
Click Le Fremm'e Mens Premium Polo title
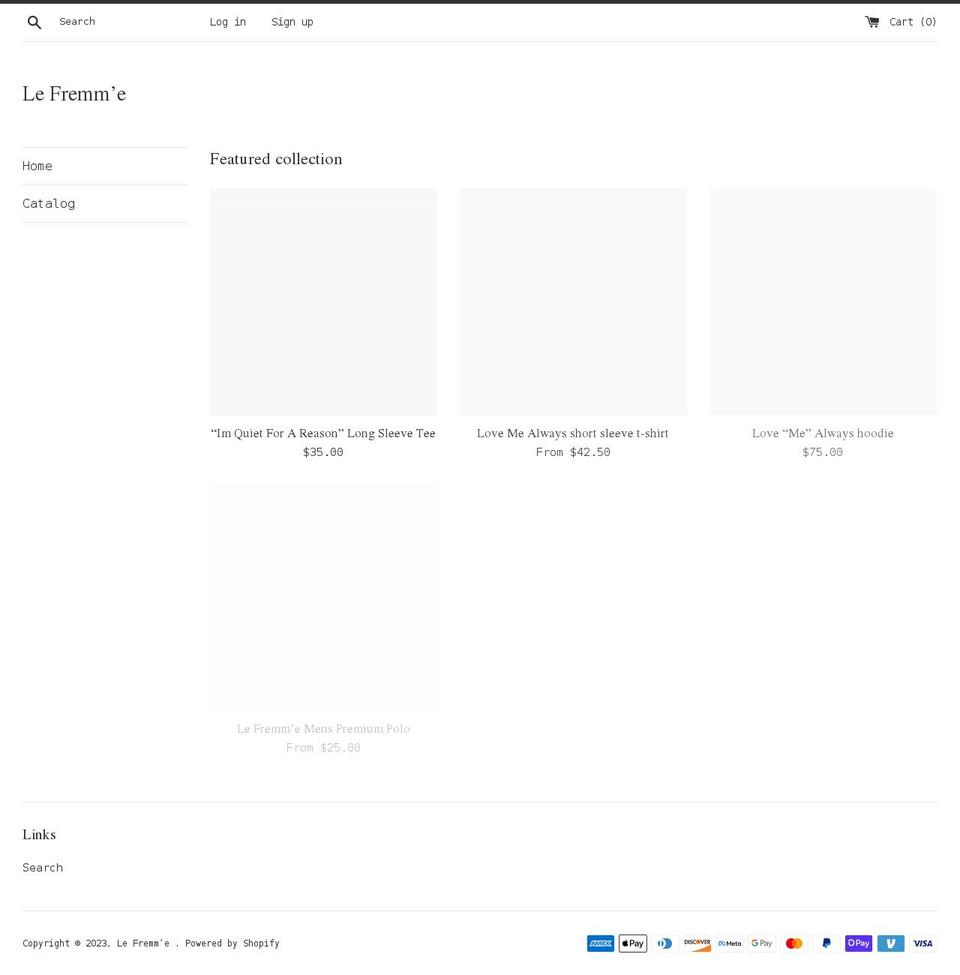323,729
